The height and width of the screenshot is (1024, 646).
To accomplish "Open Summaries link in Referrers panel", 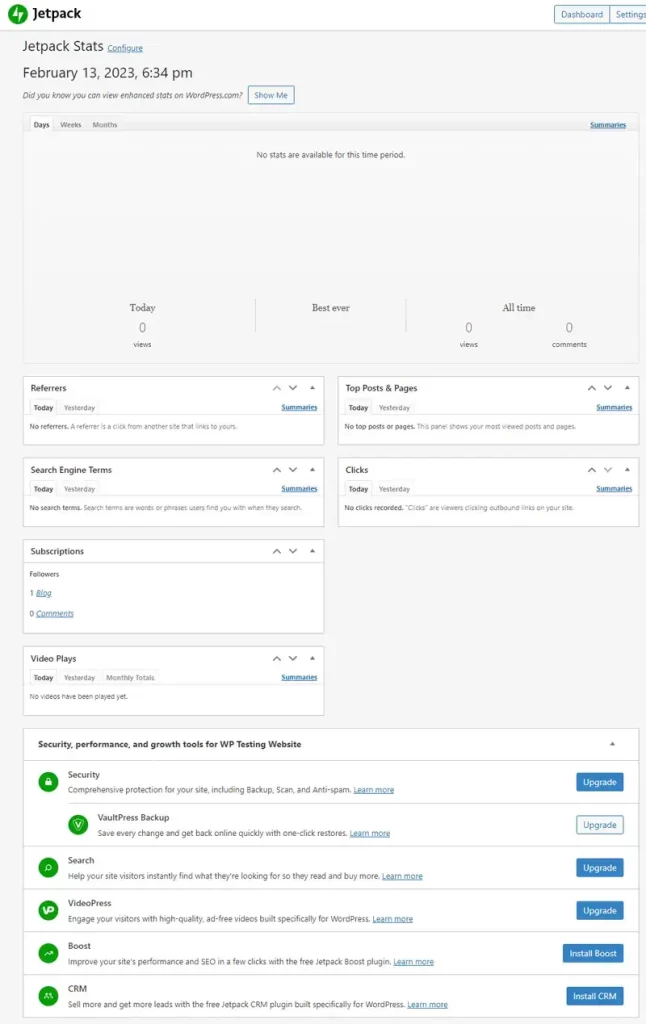I will (299, 408).
